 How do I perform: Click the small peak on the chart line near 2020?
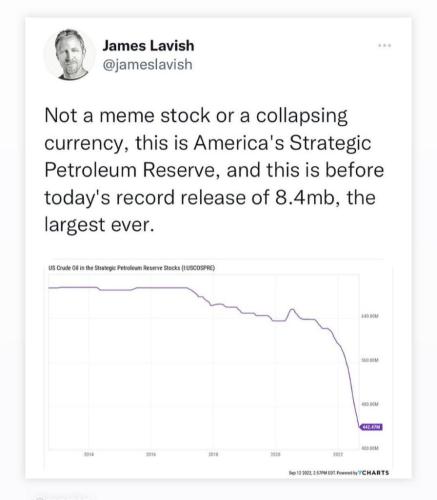click(292, 310)
